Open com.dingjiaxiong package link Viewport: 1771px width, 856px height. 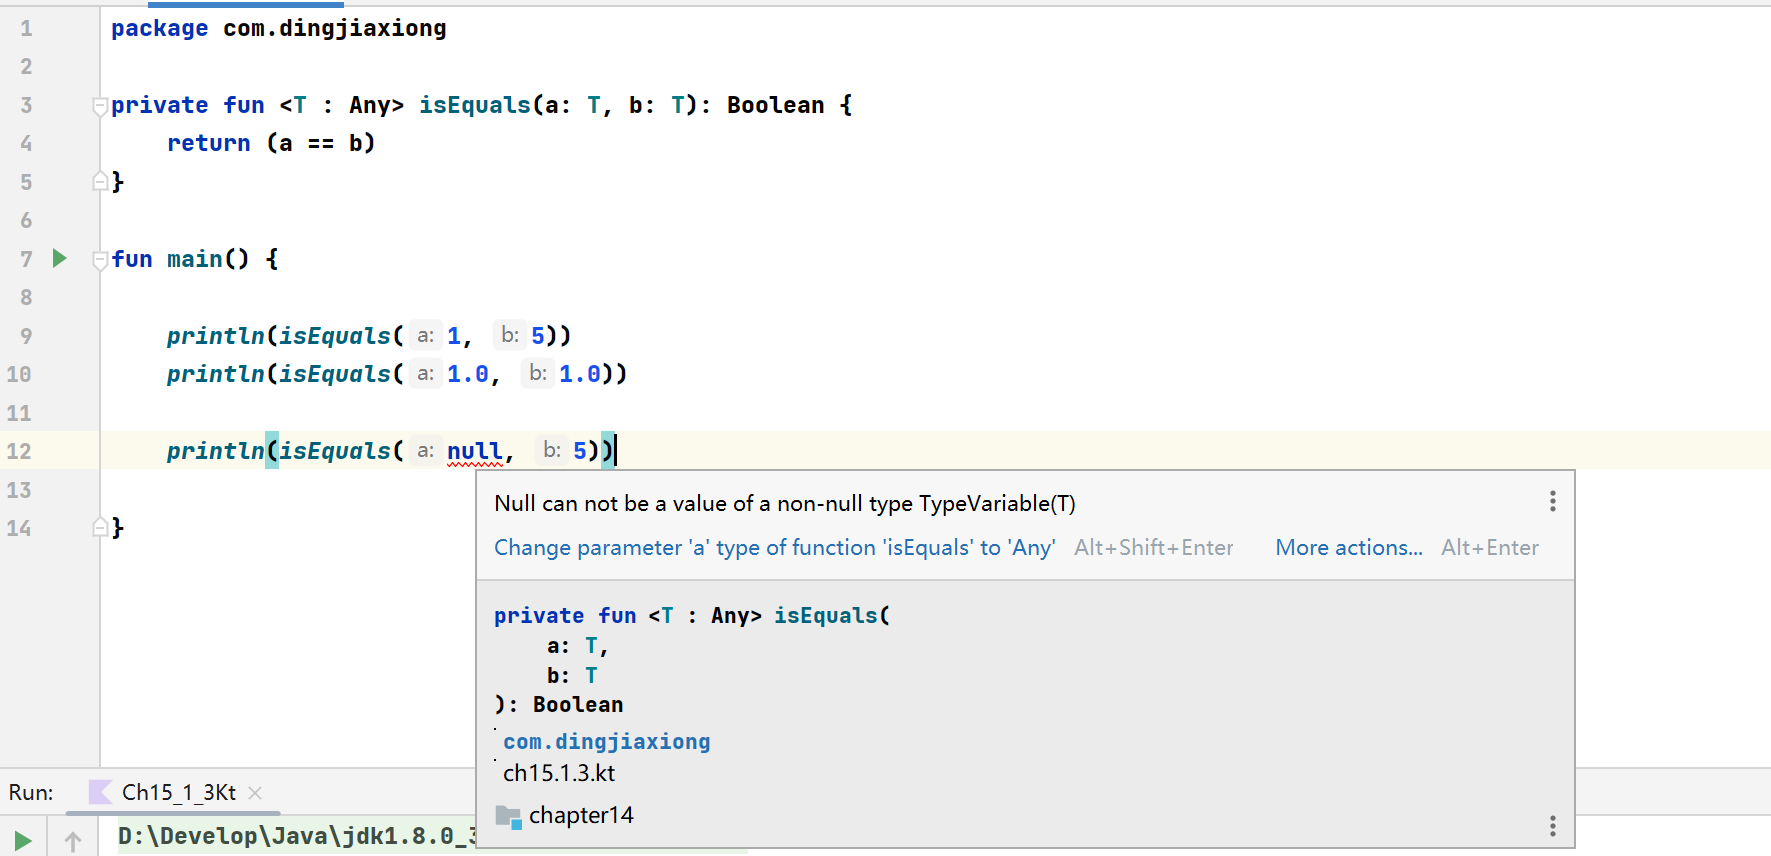tap(607, 742)
